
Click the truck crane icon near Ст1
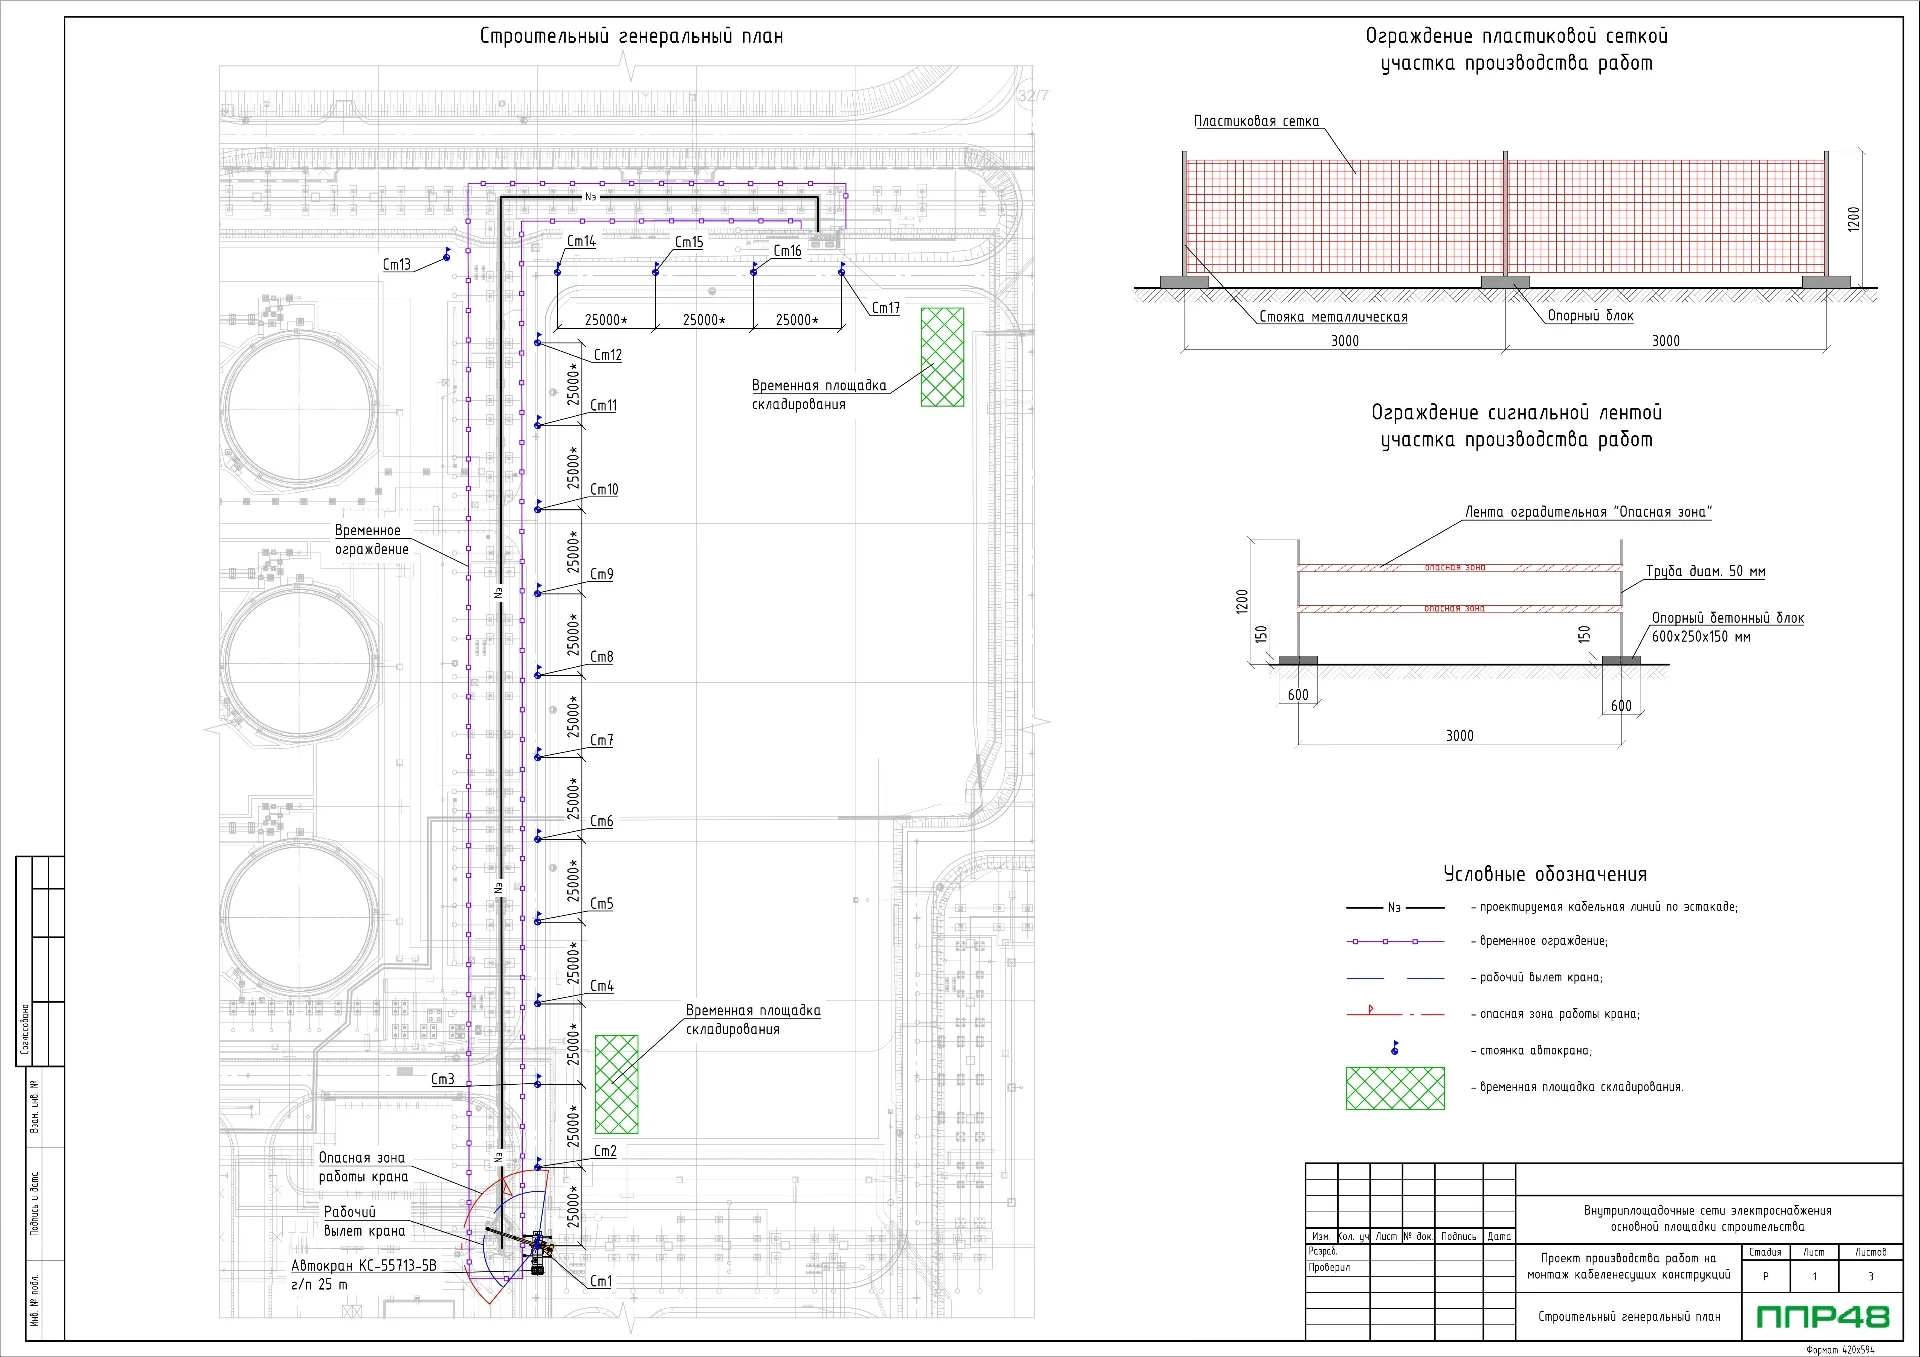coord(538,1250)
